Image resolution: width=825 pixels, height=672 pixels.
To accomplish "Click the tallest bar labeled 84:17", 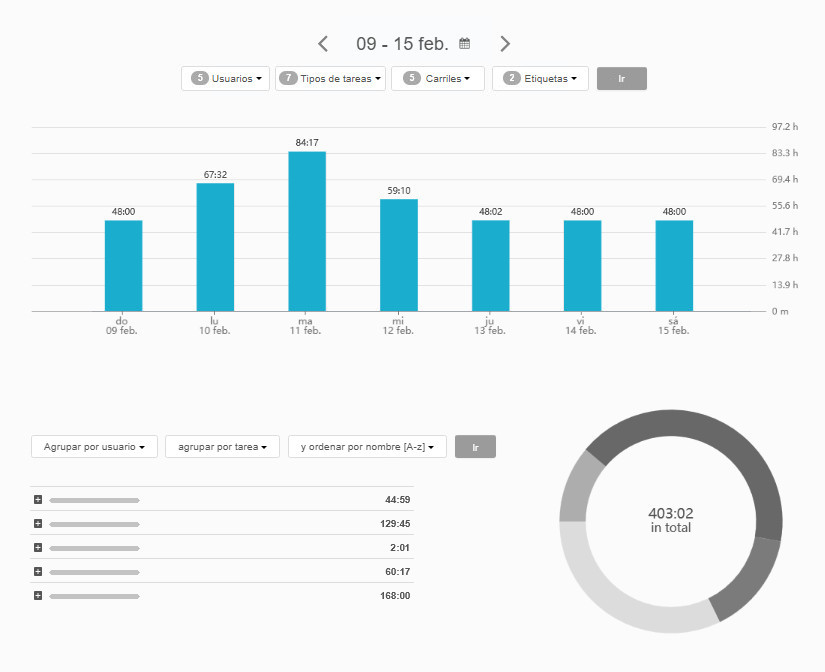I will coord(307,231).
